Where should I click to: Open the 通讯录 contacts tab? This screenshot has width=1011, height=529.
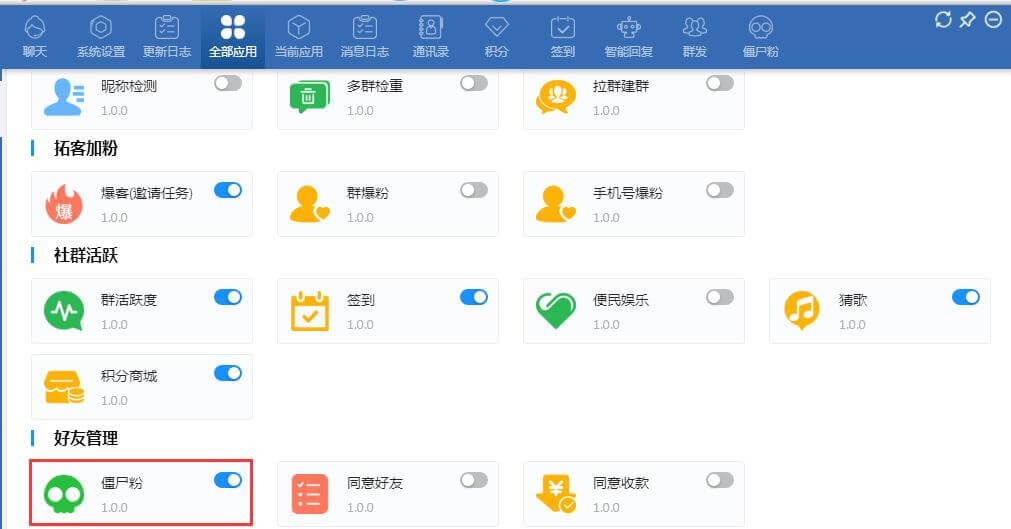430,37
